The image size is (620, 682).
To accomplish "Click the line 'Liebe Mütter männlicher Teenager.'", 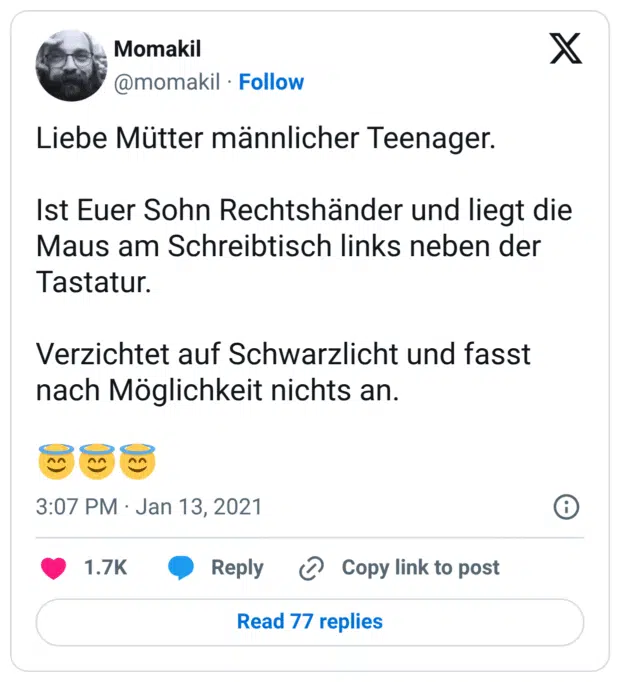I will [x=265, y=139].
